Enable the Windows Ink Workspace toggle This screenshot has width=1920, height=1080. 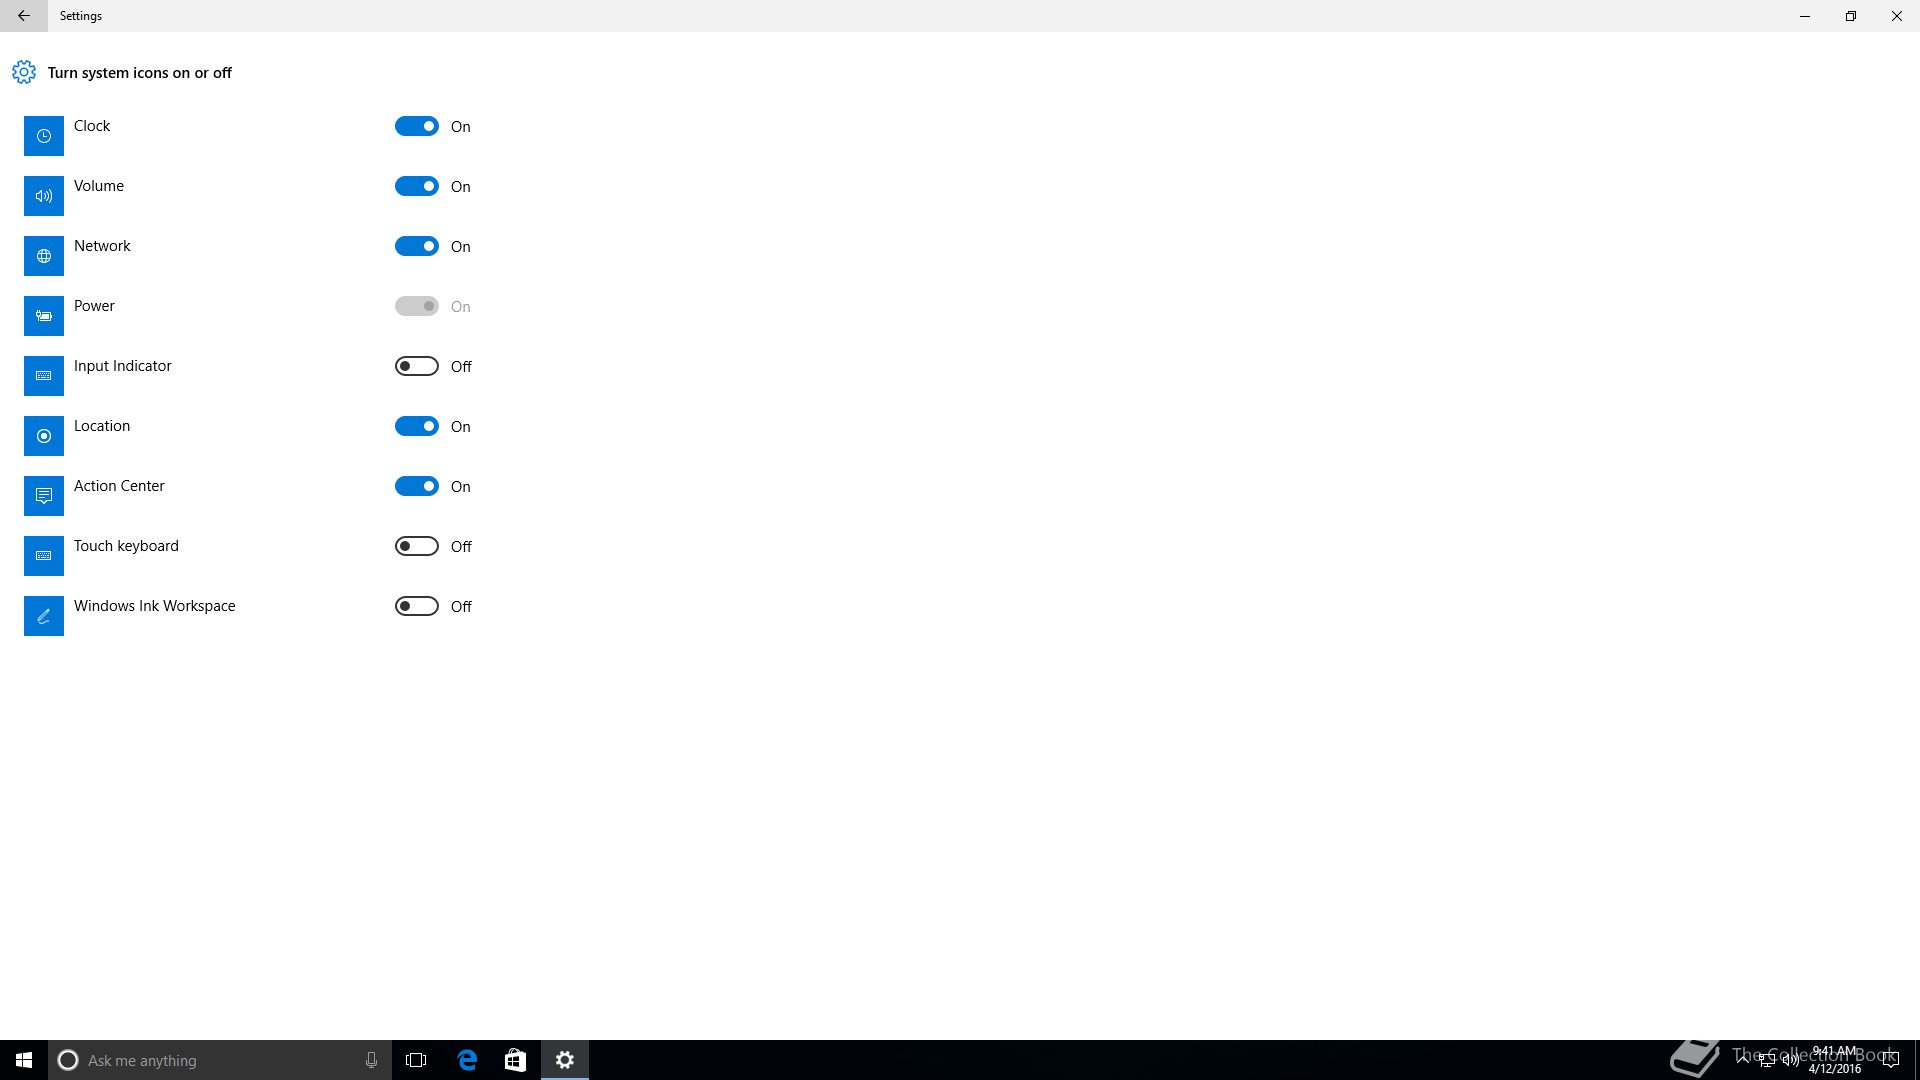(x=417, y=606)
